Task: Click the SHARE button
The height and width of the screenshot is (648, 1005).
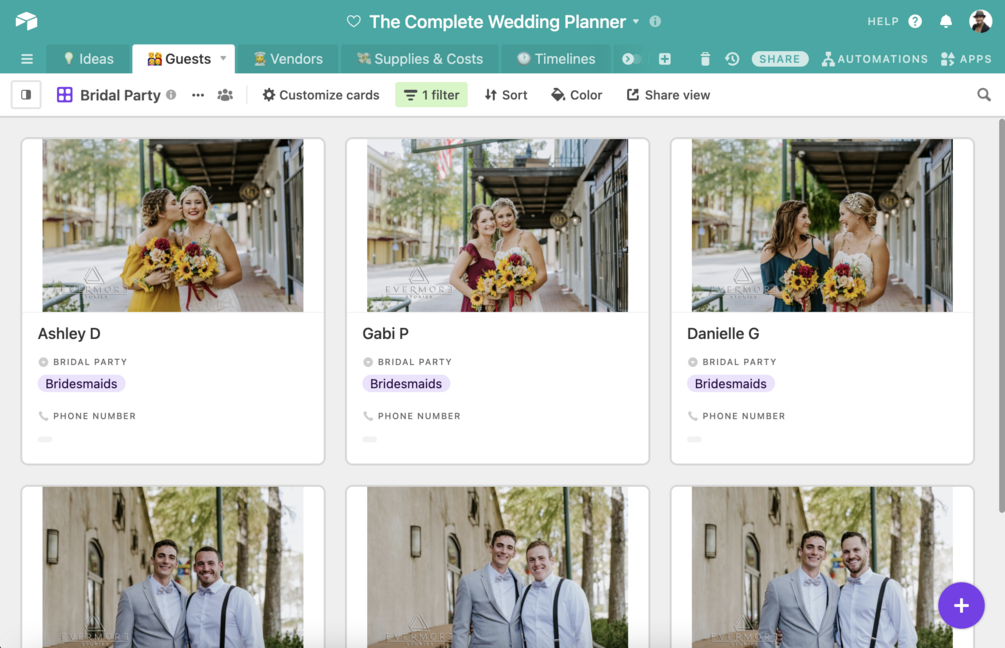Action: 779,59
